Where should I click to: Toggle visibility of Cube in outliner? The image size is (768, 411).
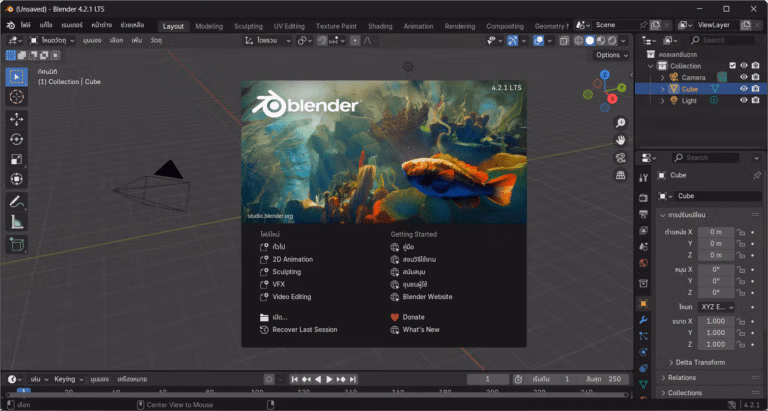(x=744, y=89)
